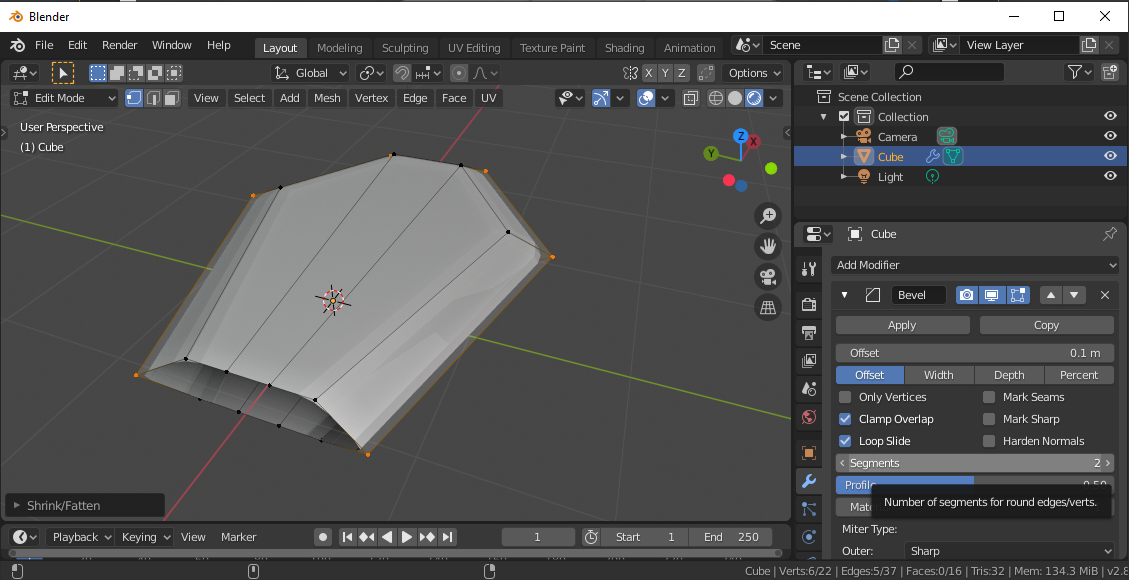
Task: Apply the Bevel modifier
Action: pos(902,325)
